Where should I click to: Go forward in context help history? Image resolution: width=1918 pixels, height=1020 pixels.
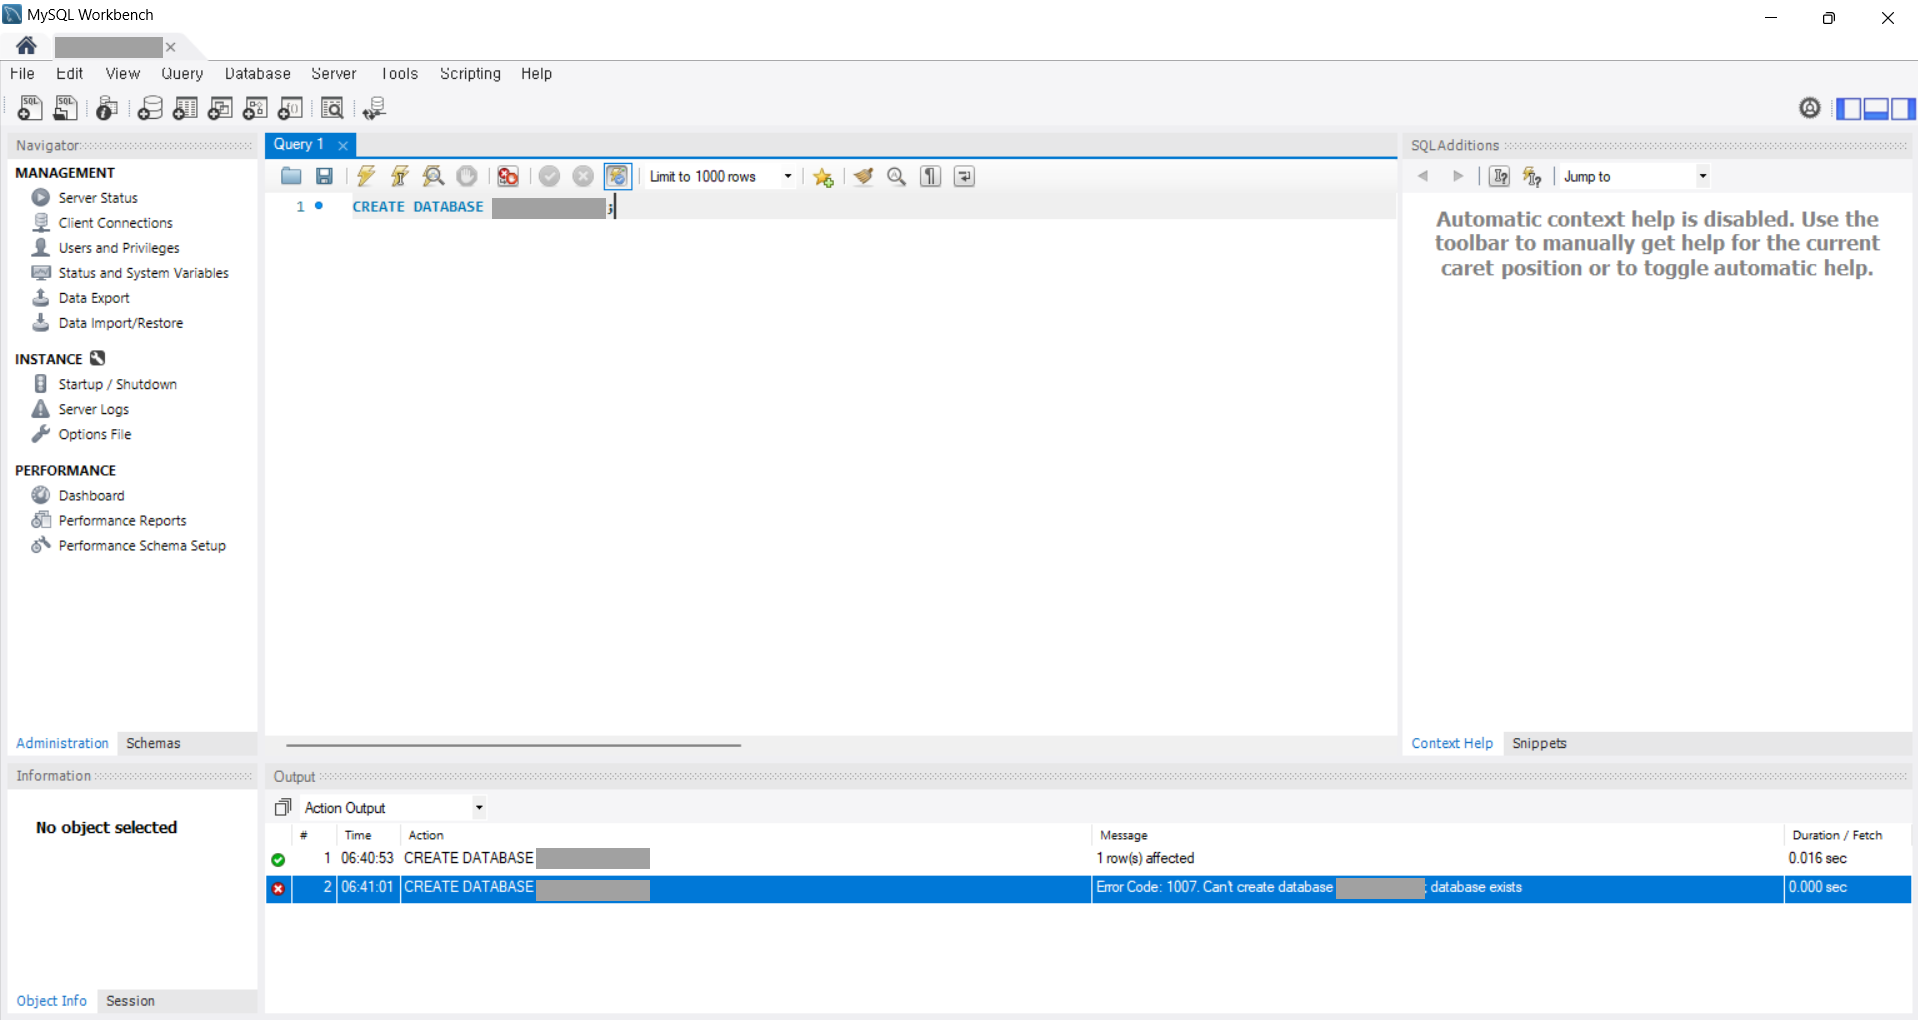point(1458,177)
